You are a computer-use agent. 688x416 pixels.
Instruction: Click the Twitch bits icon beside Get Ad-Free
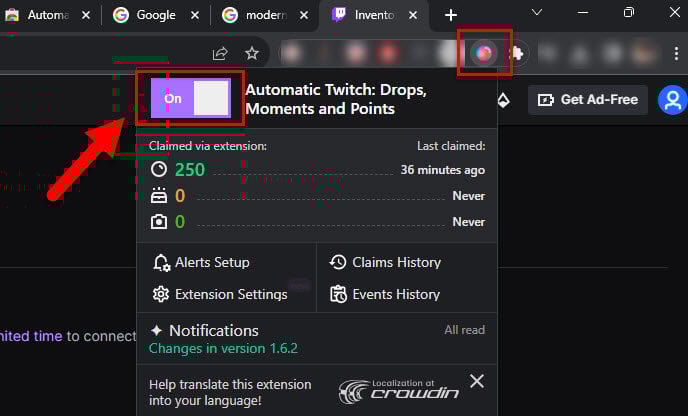503,100
